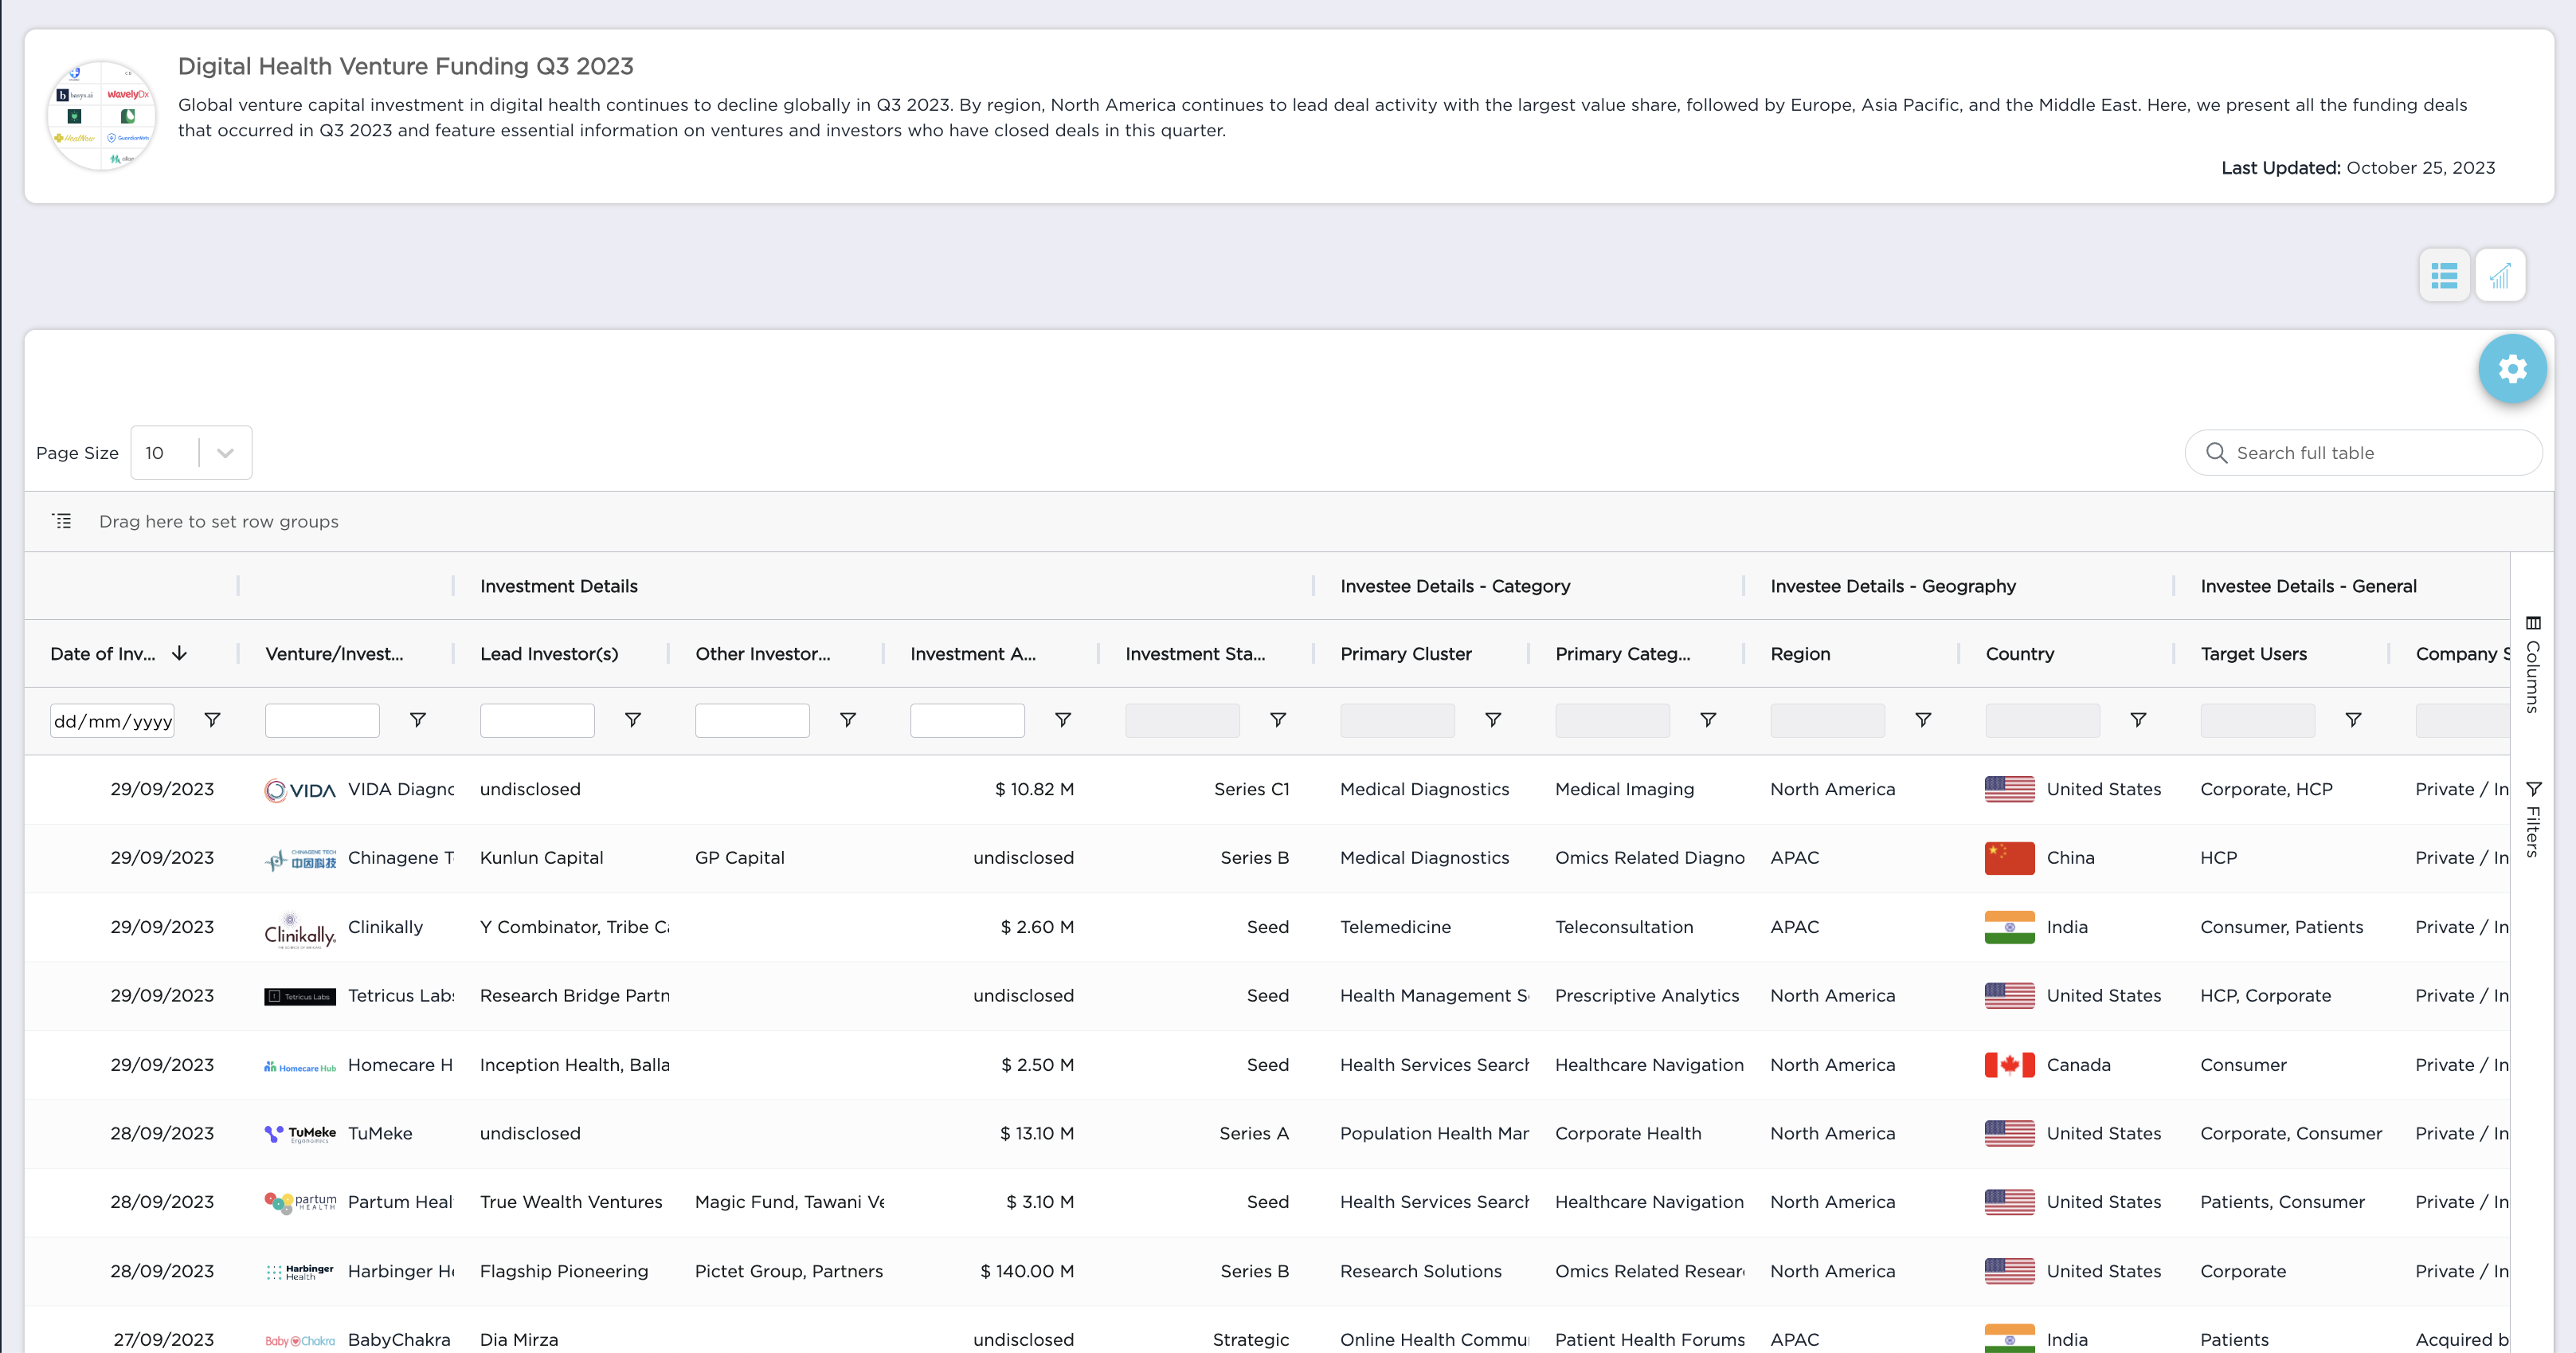Click the China flag icon
Screen dimensions: 2576x1353
click(2009, 858)
